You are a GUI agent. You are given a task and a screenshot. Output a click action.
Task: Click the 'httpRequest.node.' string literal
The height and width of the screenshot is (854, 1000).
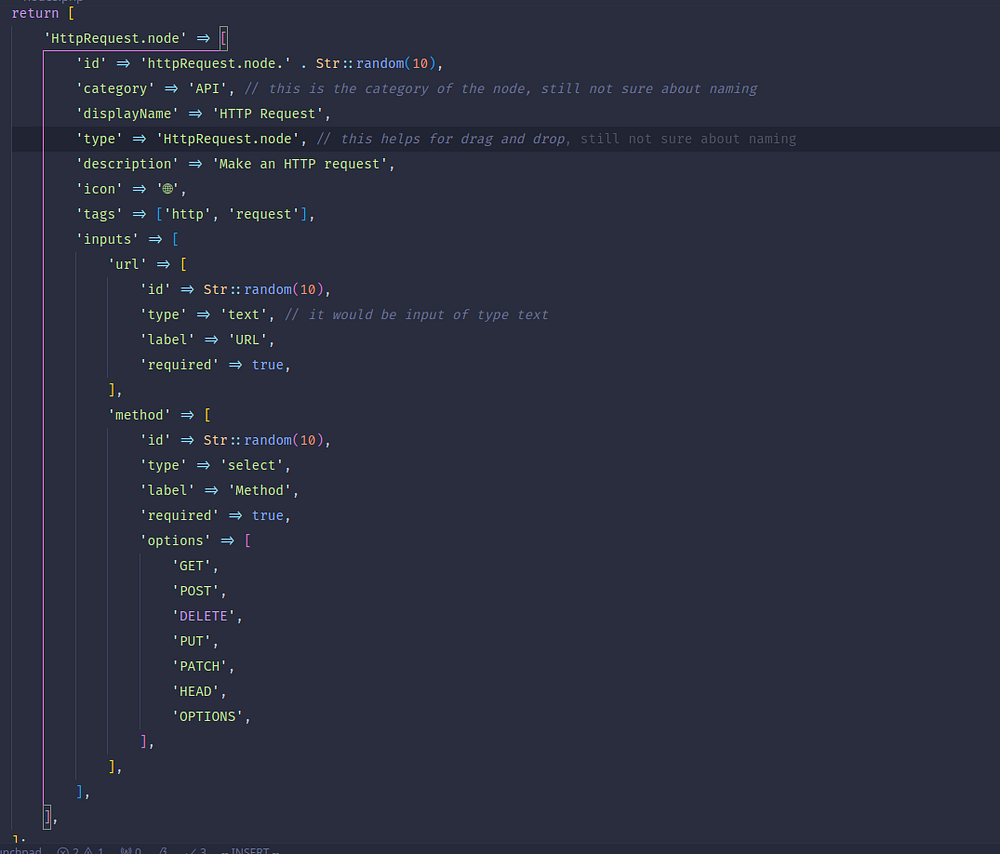tap(216, 64)
